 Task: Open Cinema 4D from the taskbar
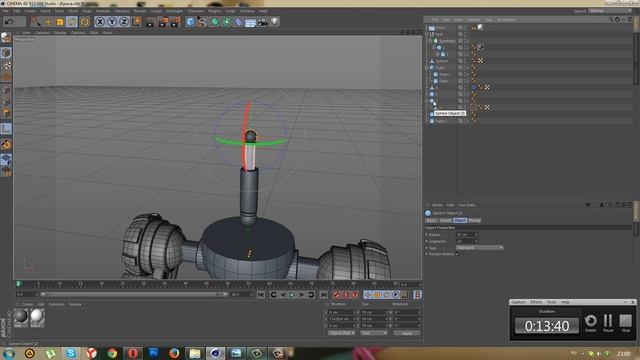(x=215, y=353)
